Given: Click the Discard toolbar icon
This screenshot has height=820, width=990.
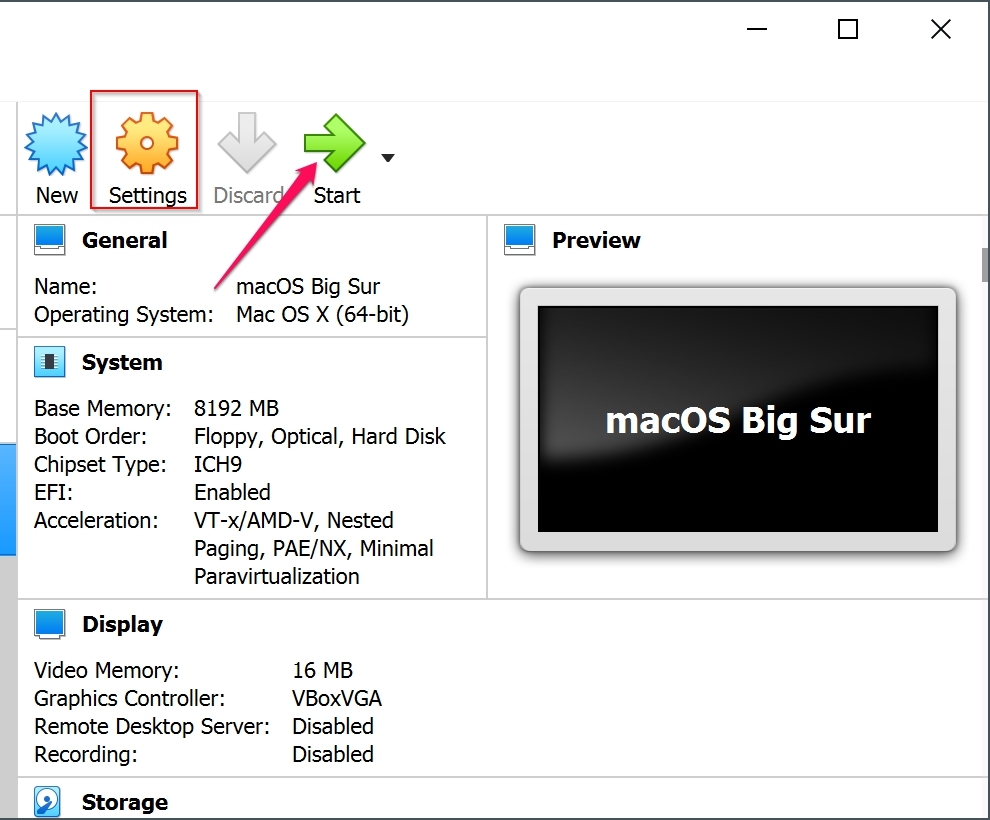Looking at the screenshot, I should (x=247, y=143).
